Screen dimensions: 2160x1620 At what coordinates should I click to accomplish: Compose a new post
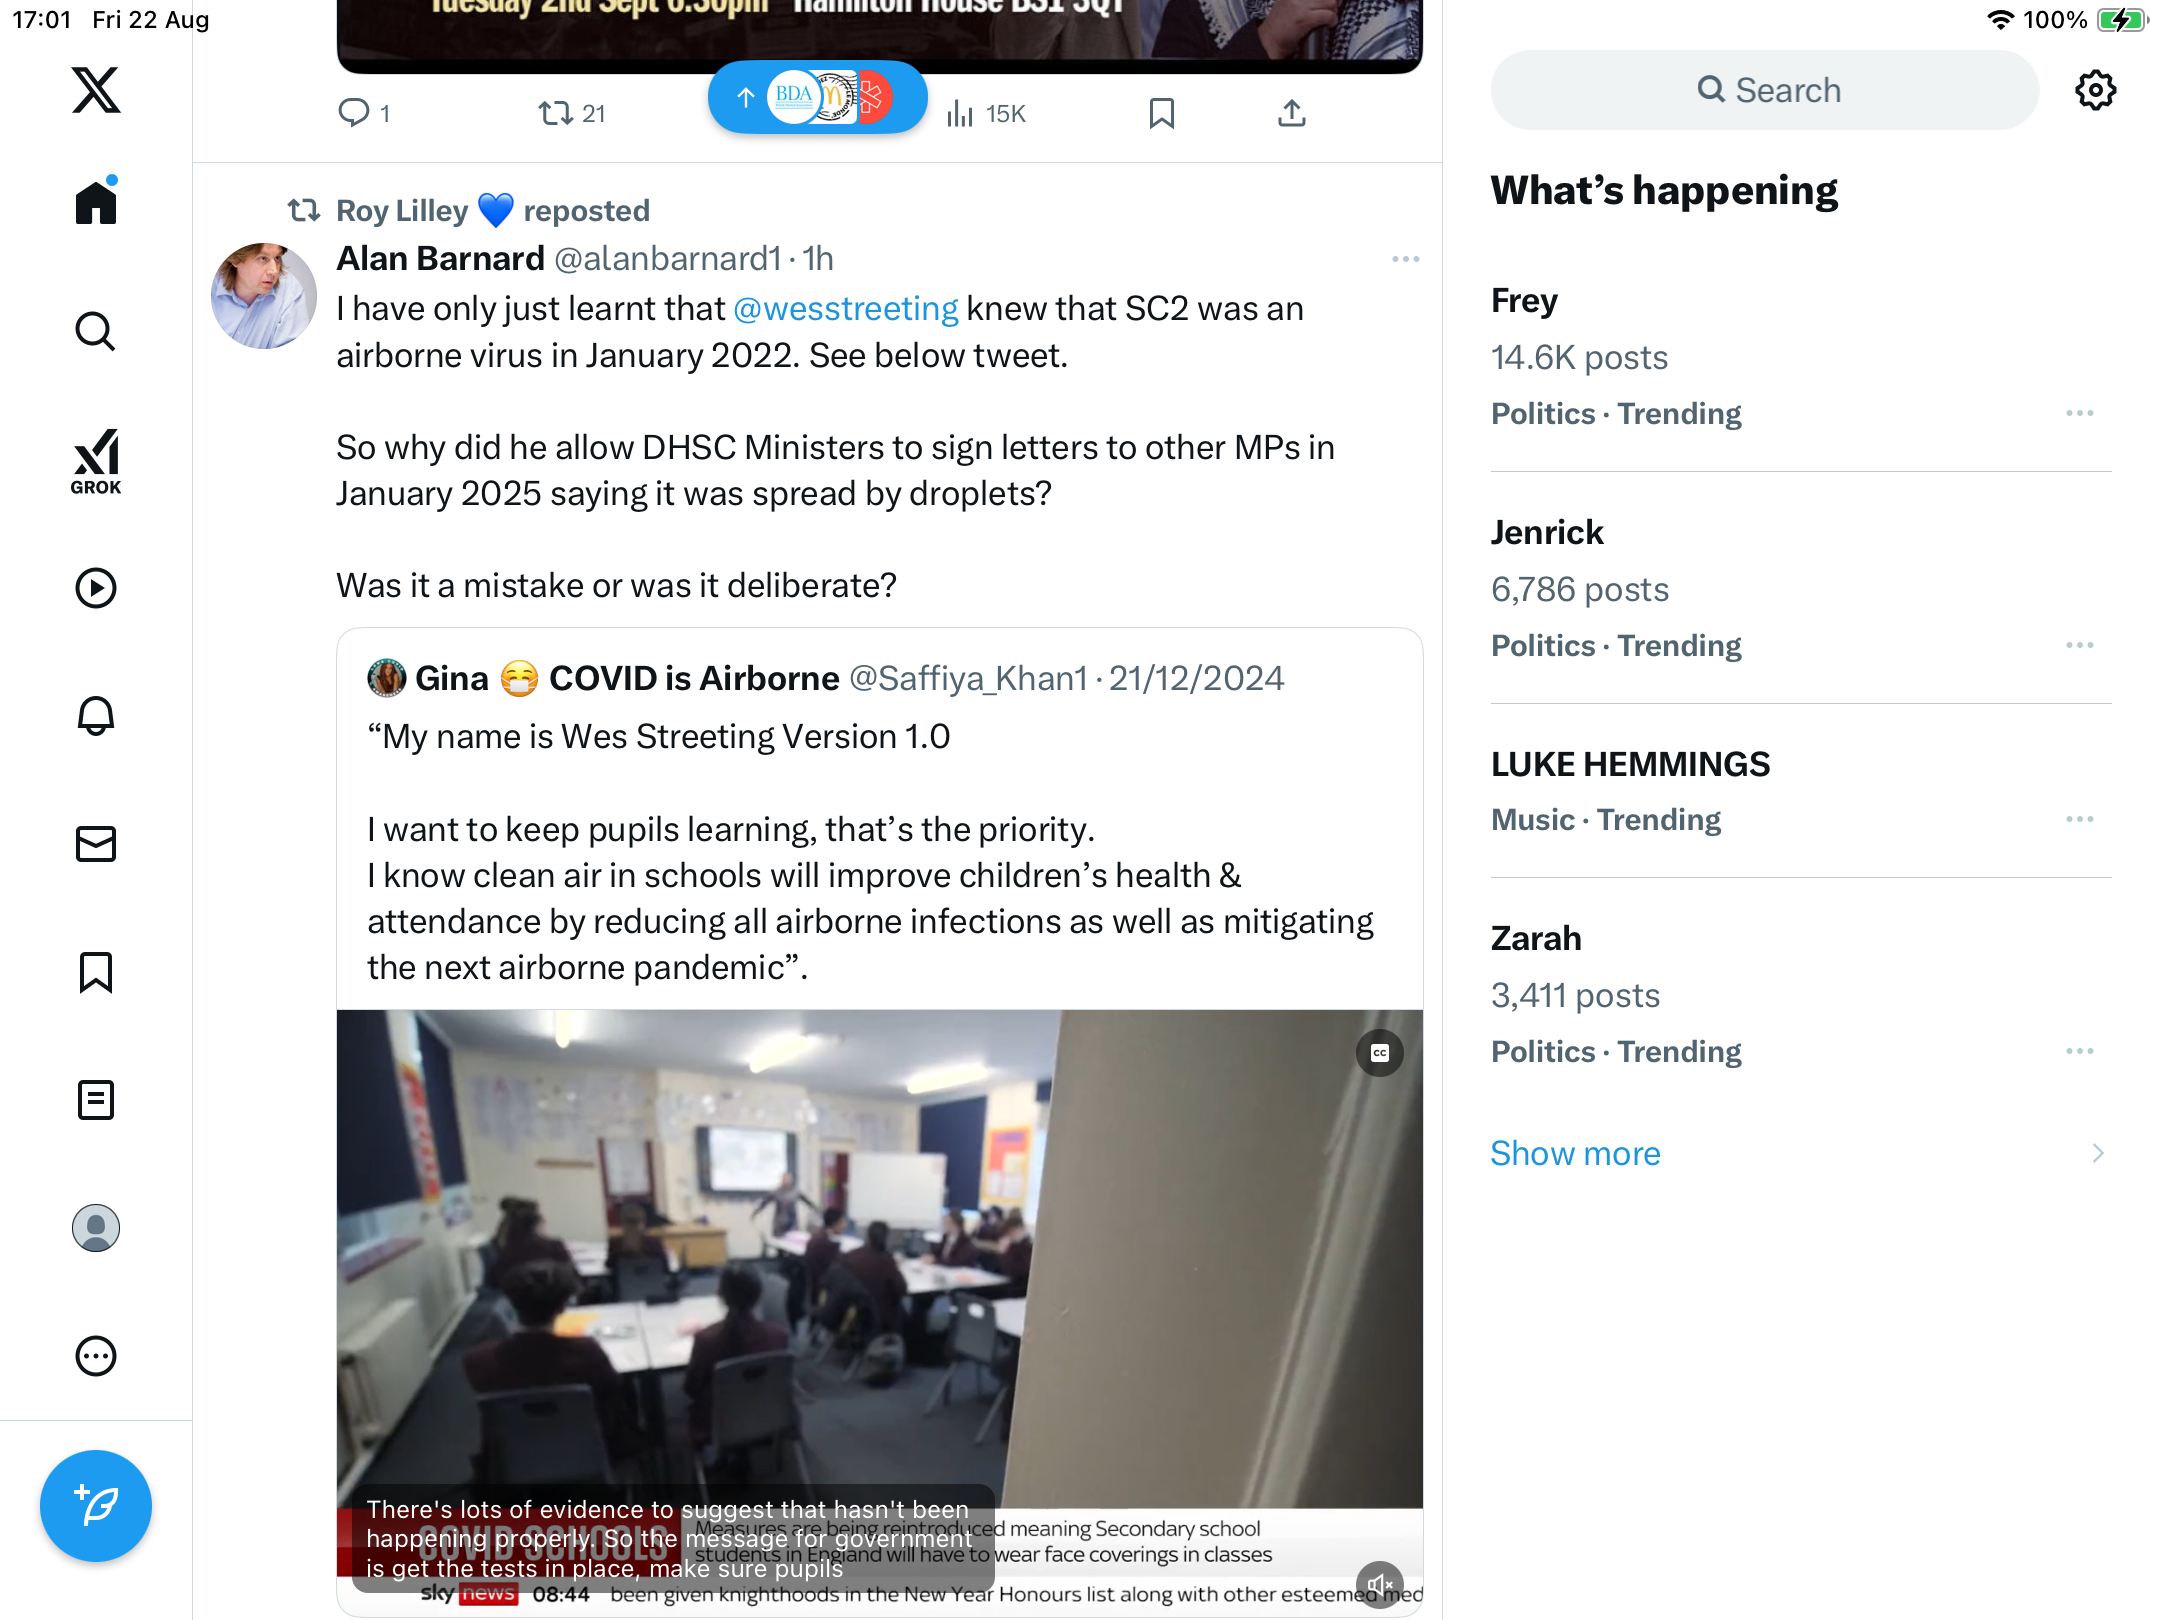pos(96,1506)
